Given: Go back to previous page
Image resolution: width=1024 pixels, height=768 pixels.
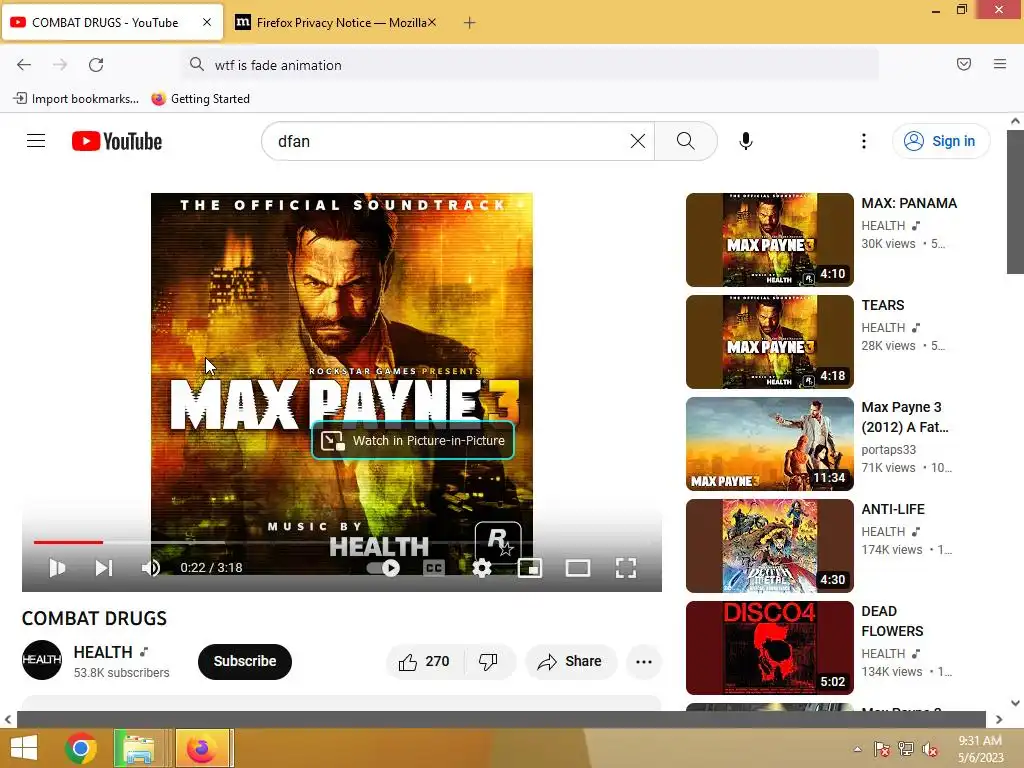Looking at the screenshot, I should click(24, 65).
